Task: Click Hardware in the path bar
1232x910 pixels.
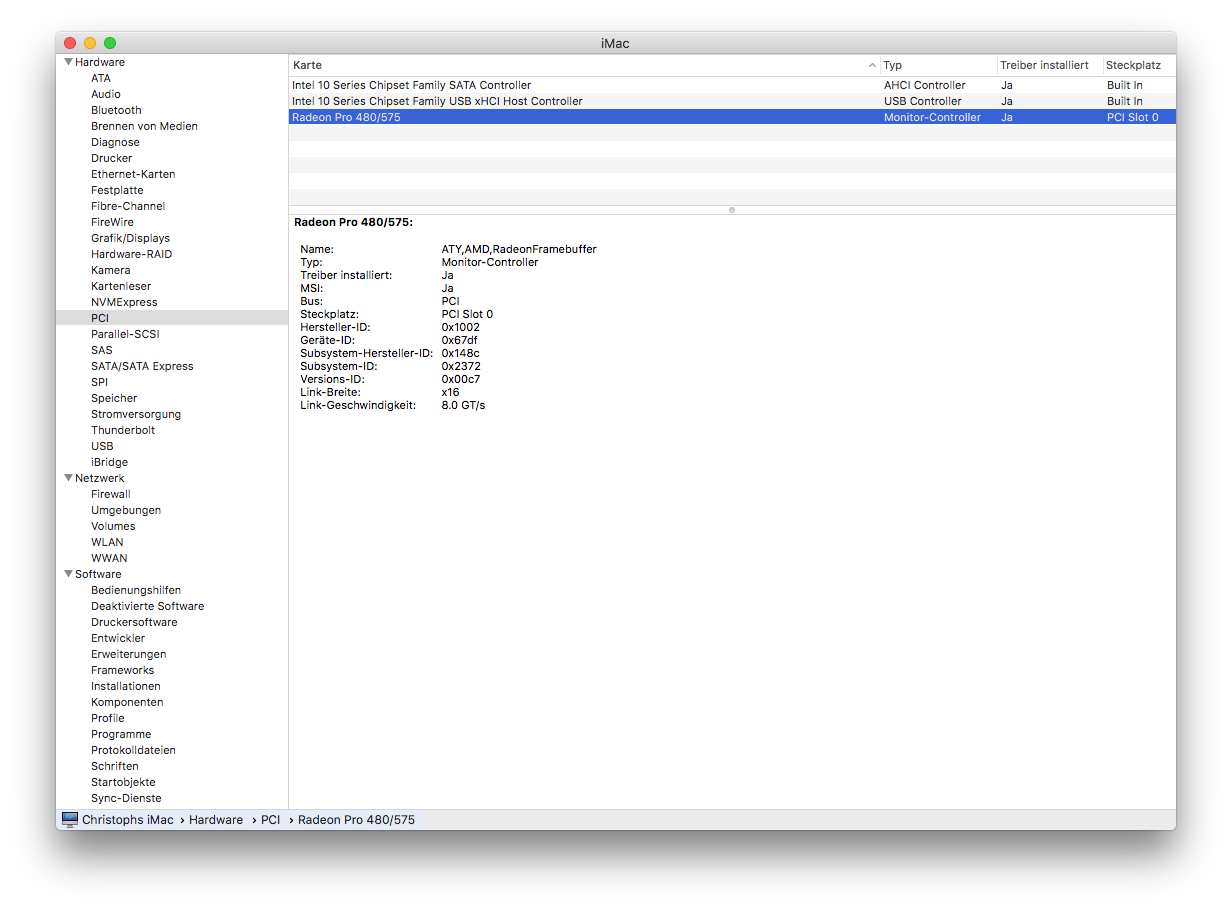Action: coord(216,820)
